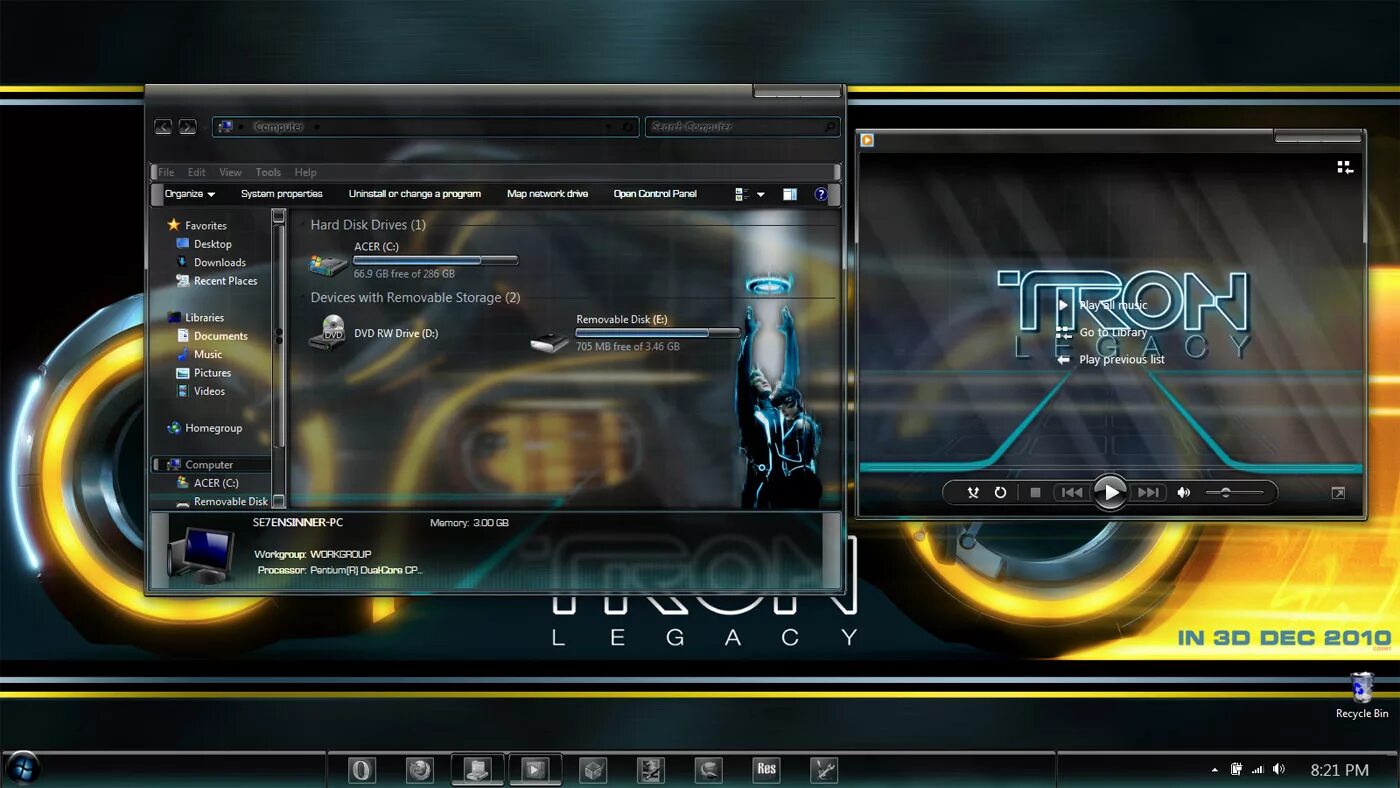Open Downloads in the navigation pane
Viewport: 1400px width, 788px height.
pos(211,262)
